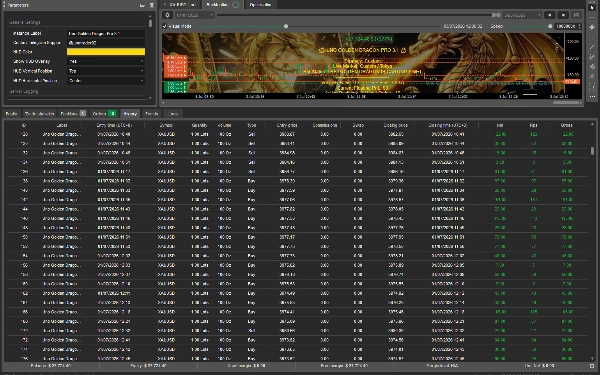Open the Orders tab
600x375 pixels.
coord(103,114)
